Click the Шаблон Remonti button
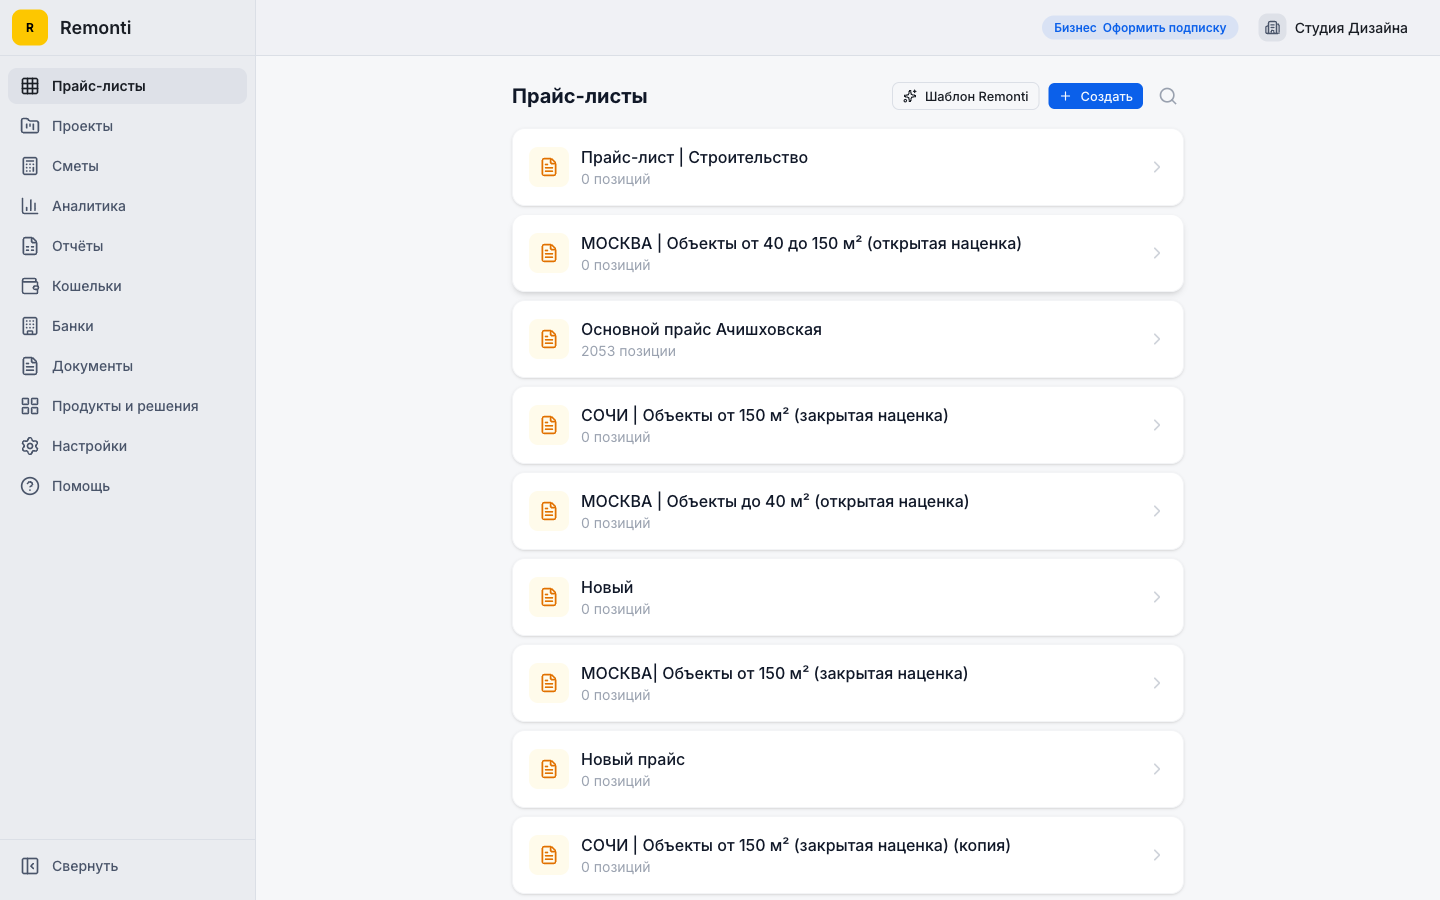The height and width of the screenshot is (900, 1440). click(965, 96)
